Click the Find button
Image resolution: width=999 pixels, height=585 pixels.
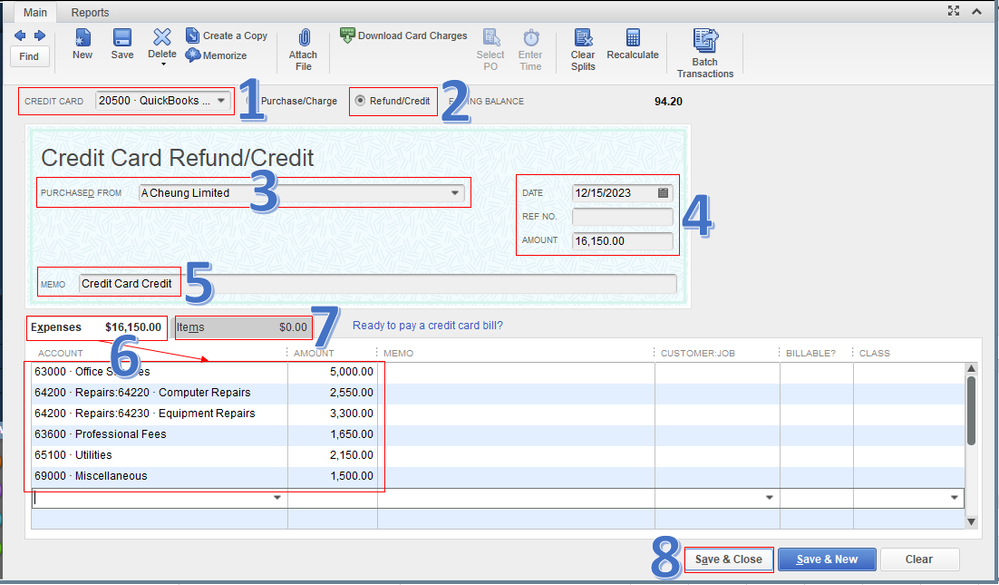tap(29, 56)
